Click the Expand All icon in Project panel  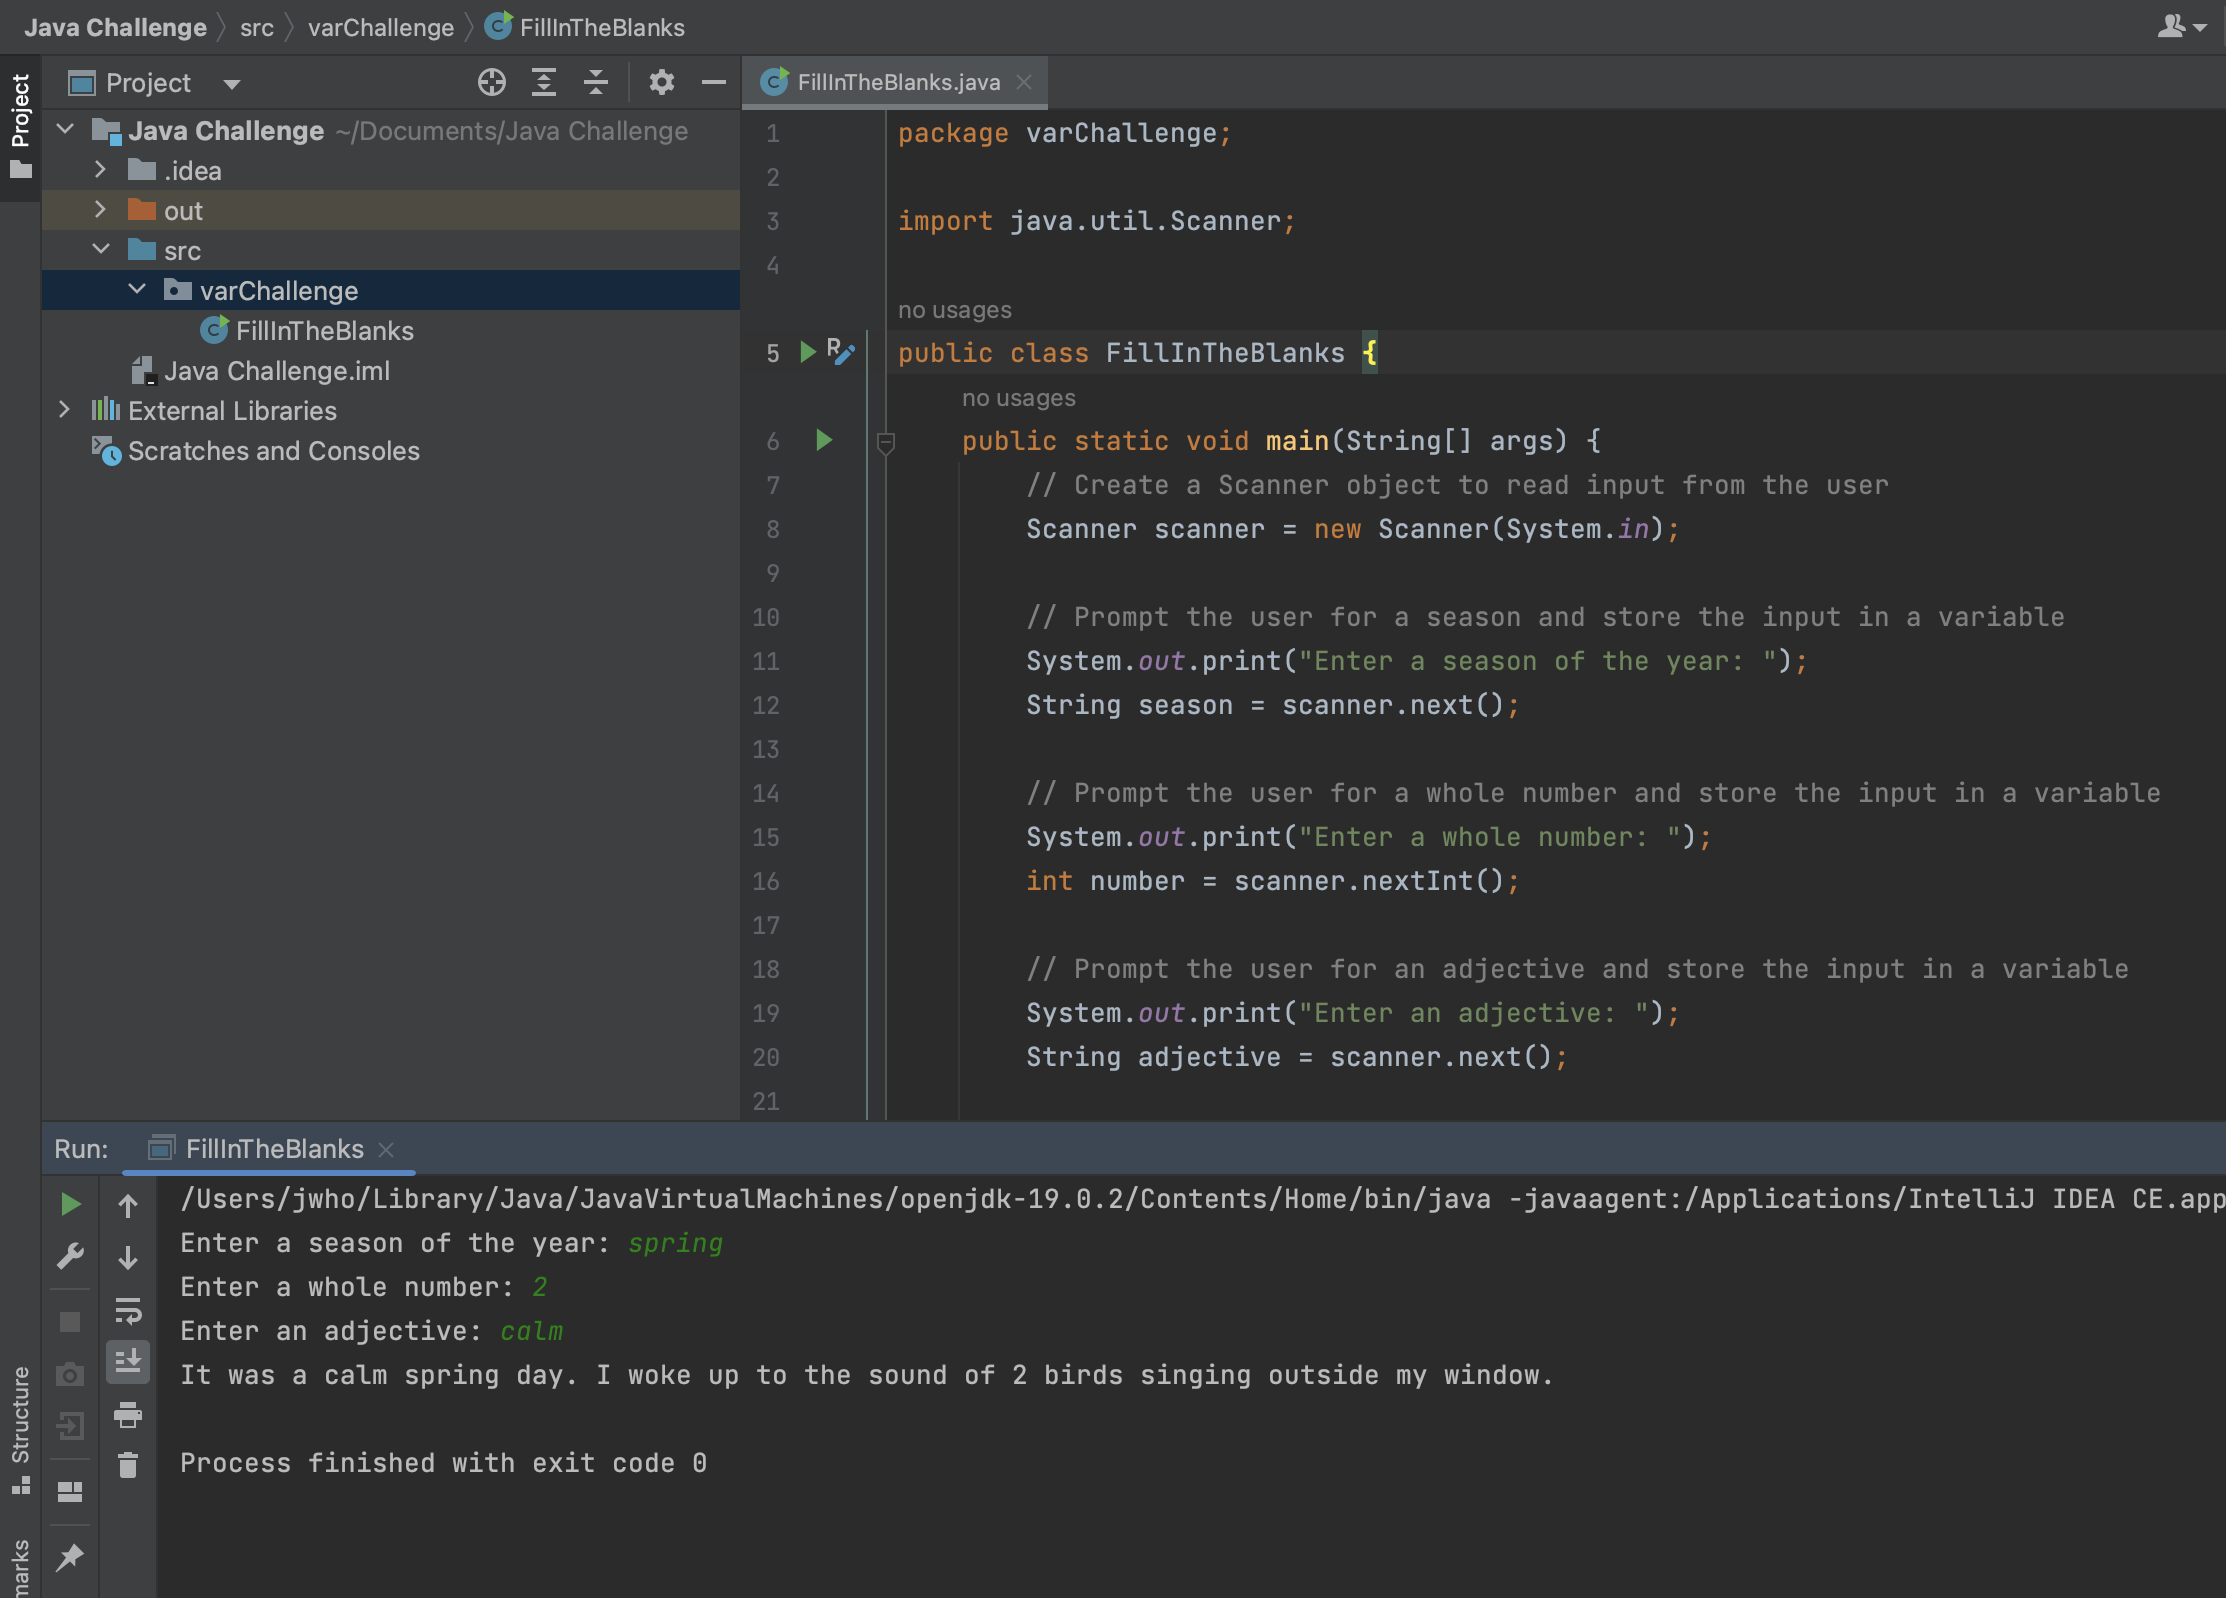(543, 82)
